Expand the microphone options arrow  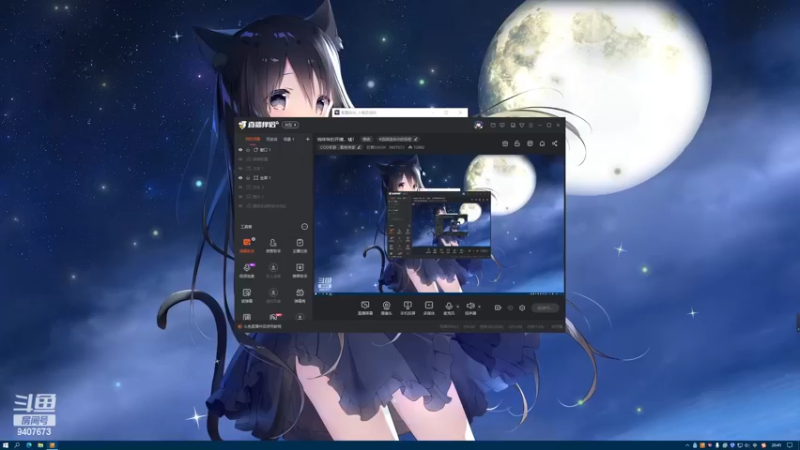point(458,307)
